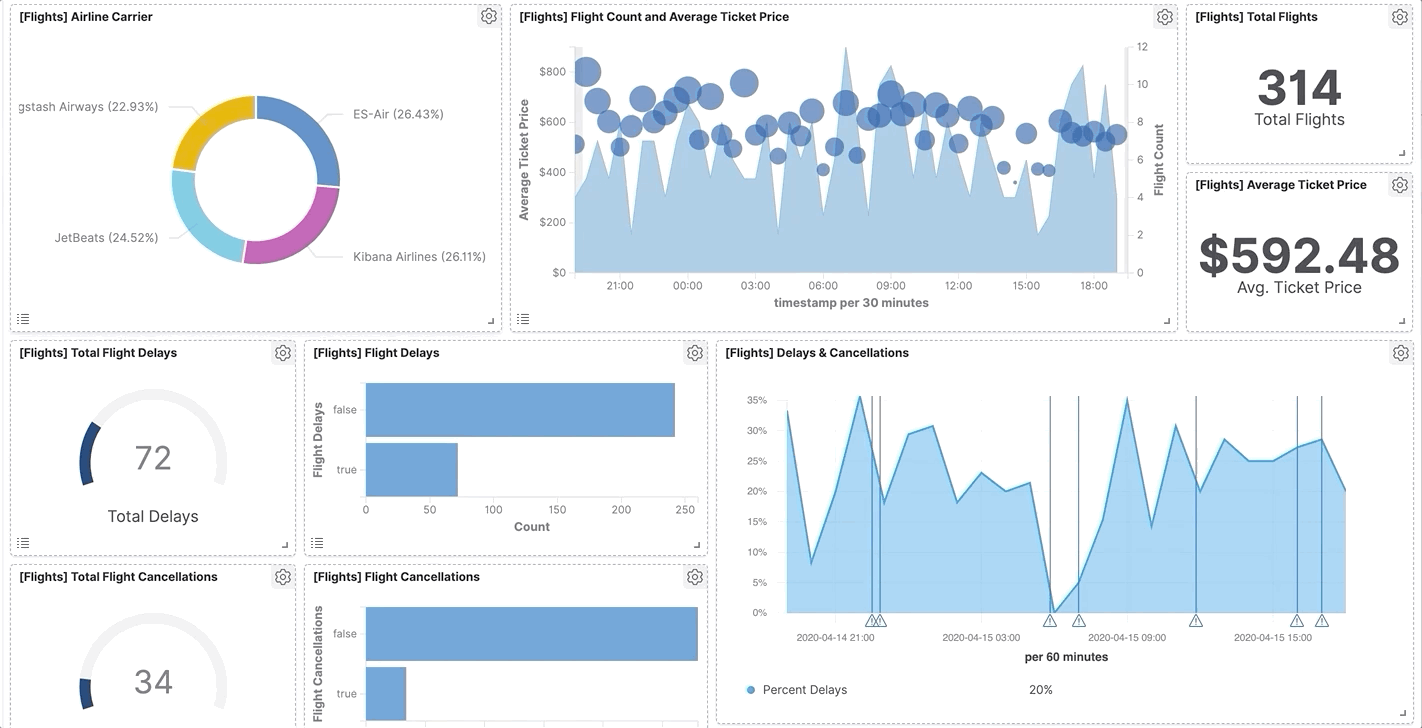The height and width of the screenshot is (728, 1422).
Task: Click the 'false' bar in Flight Cancellations chart
Action: point(532,634)
